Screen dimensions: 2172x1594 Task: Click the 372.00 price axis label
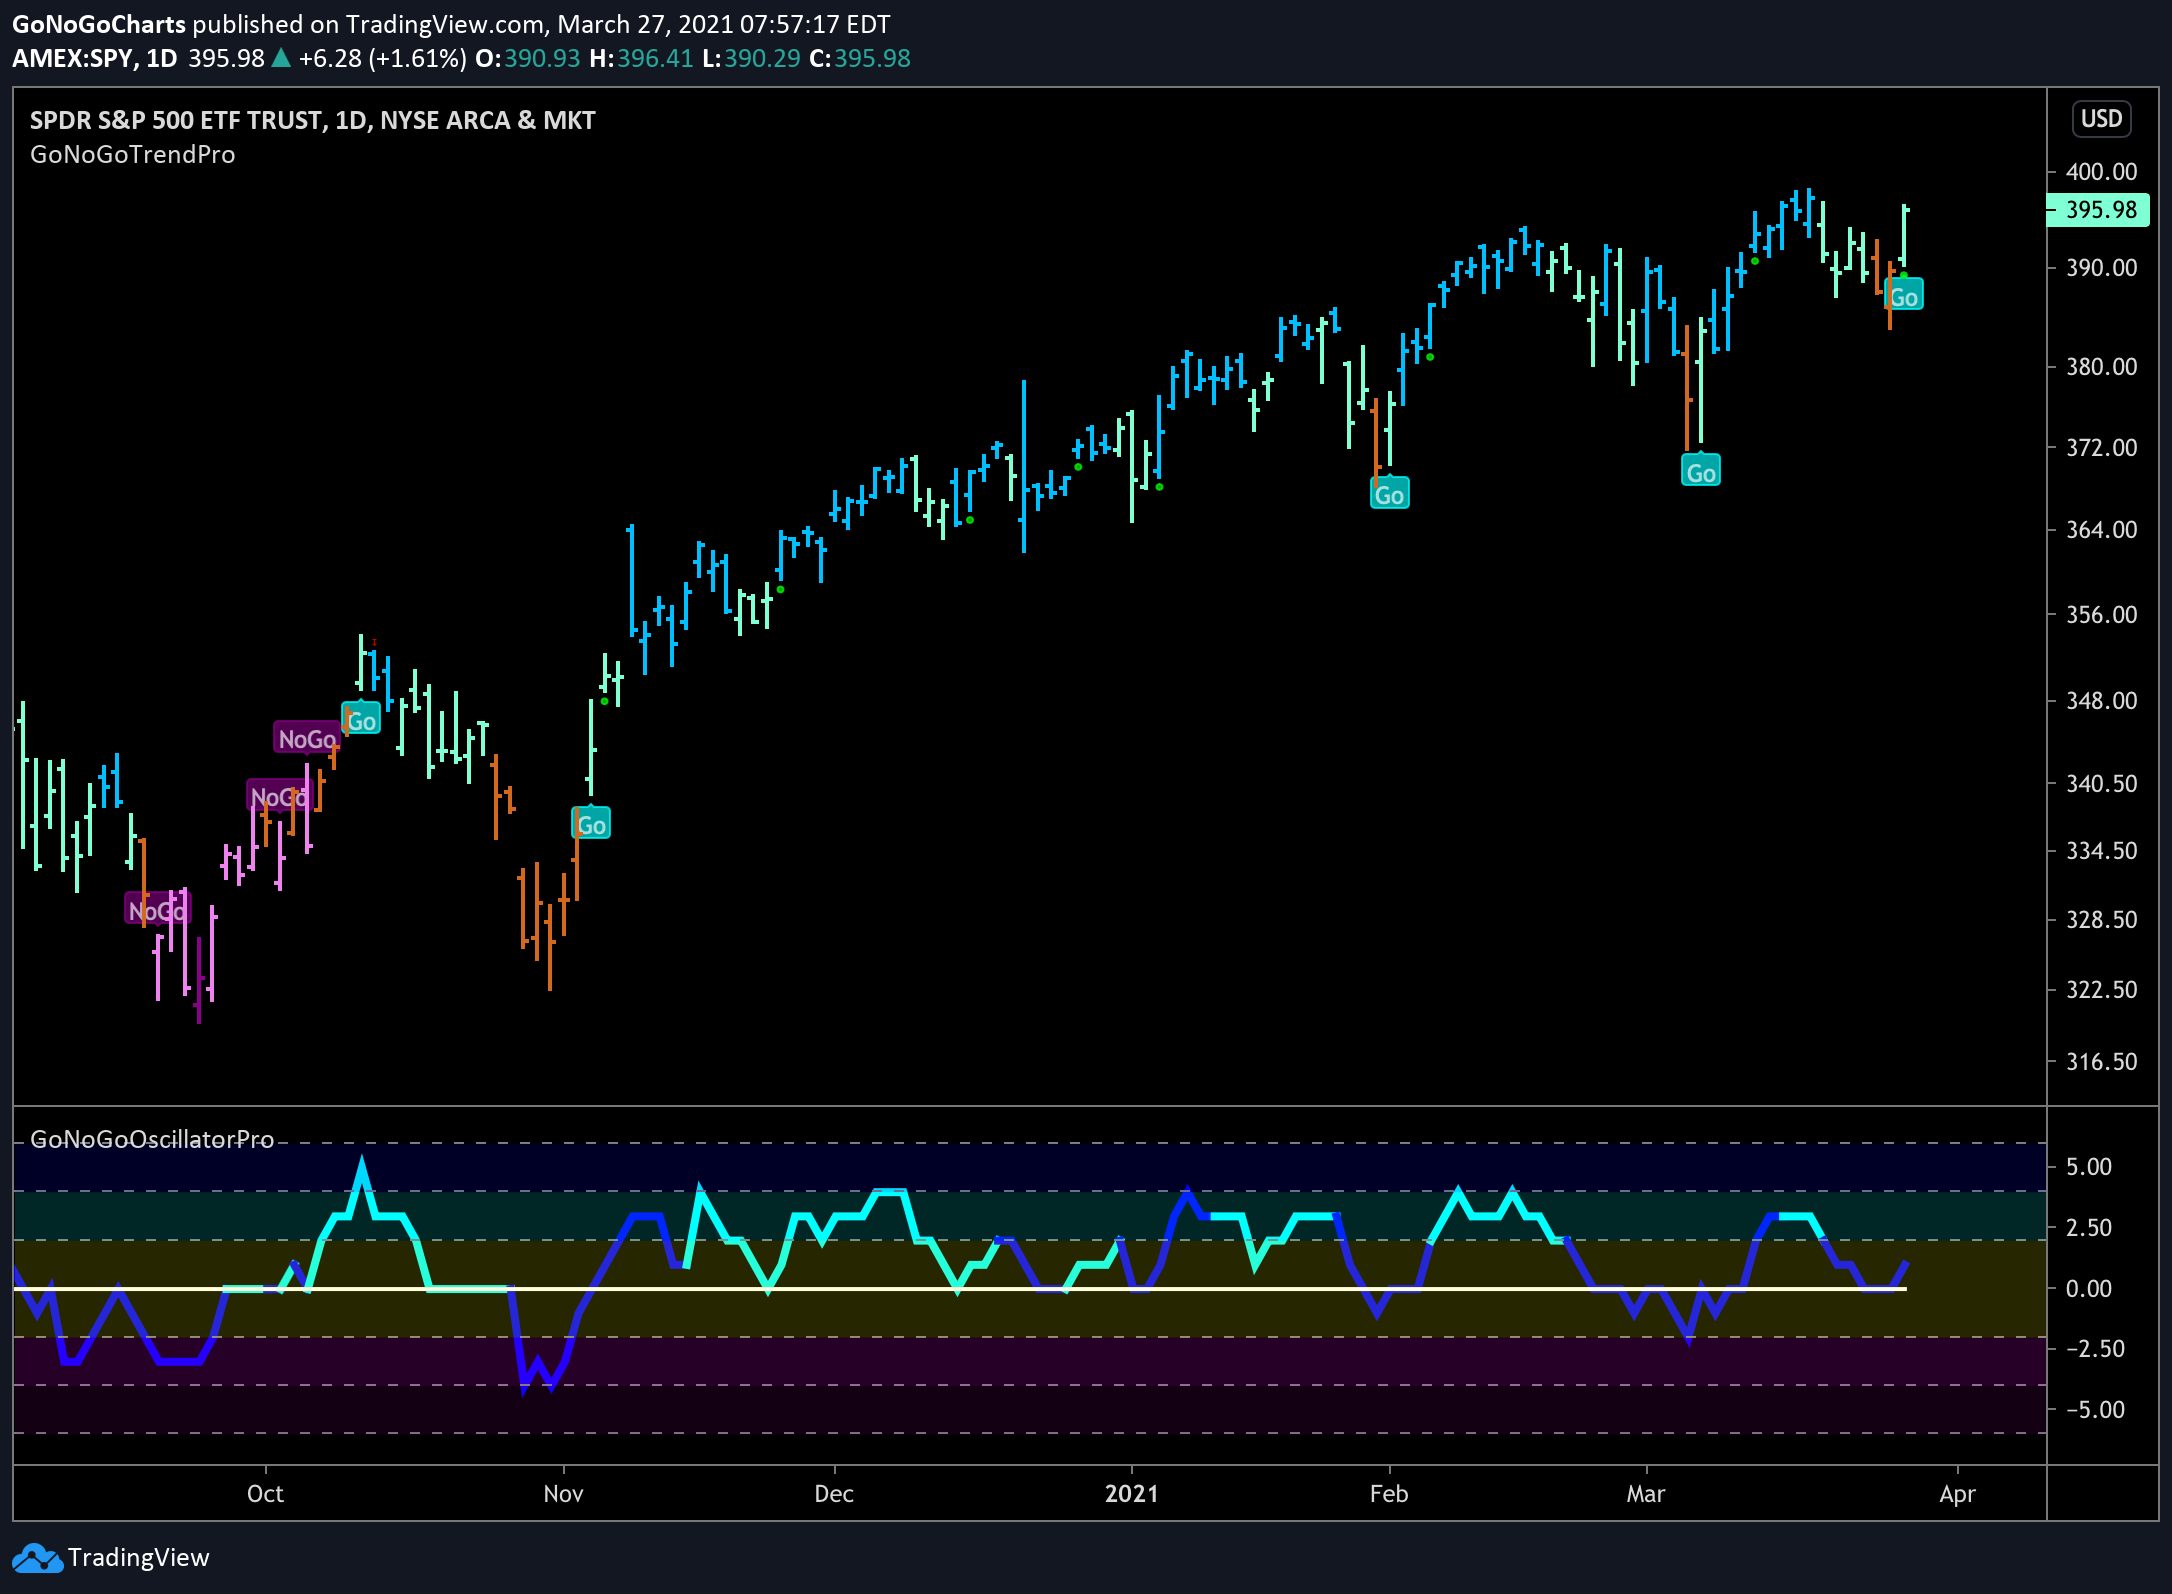point(2102,447)
